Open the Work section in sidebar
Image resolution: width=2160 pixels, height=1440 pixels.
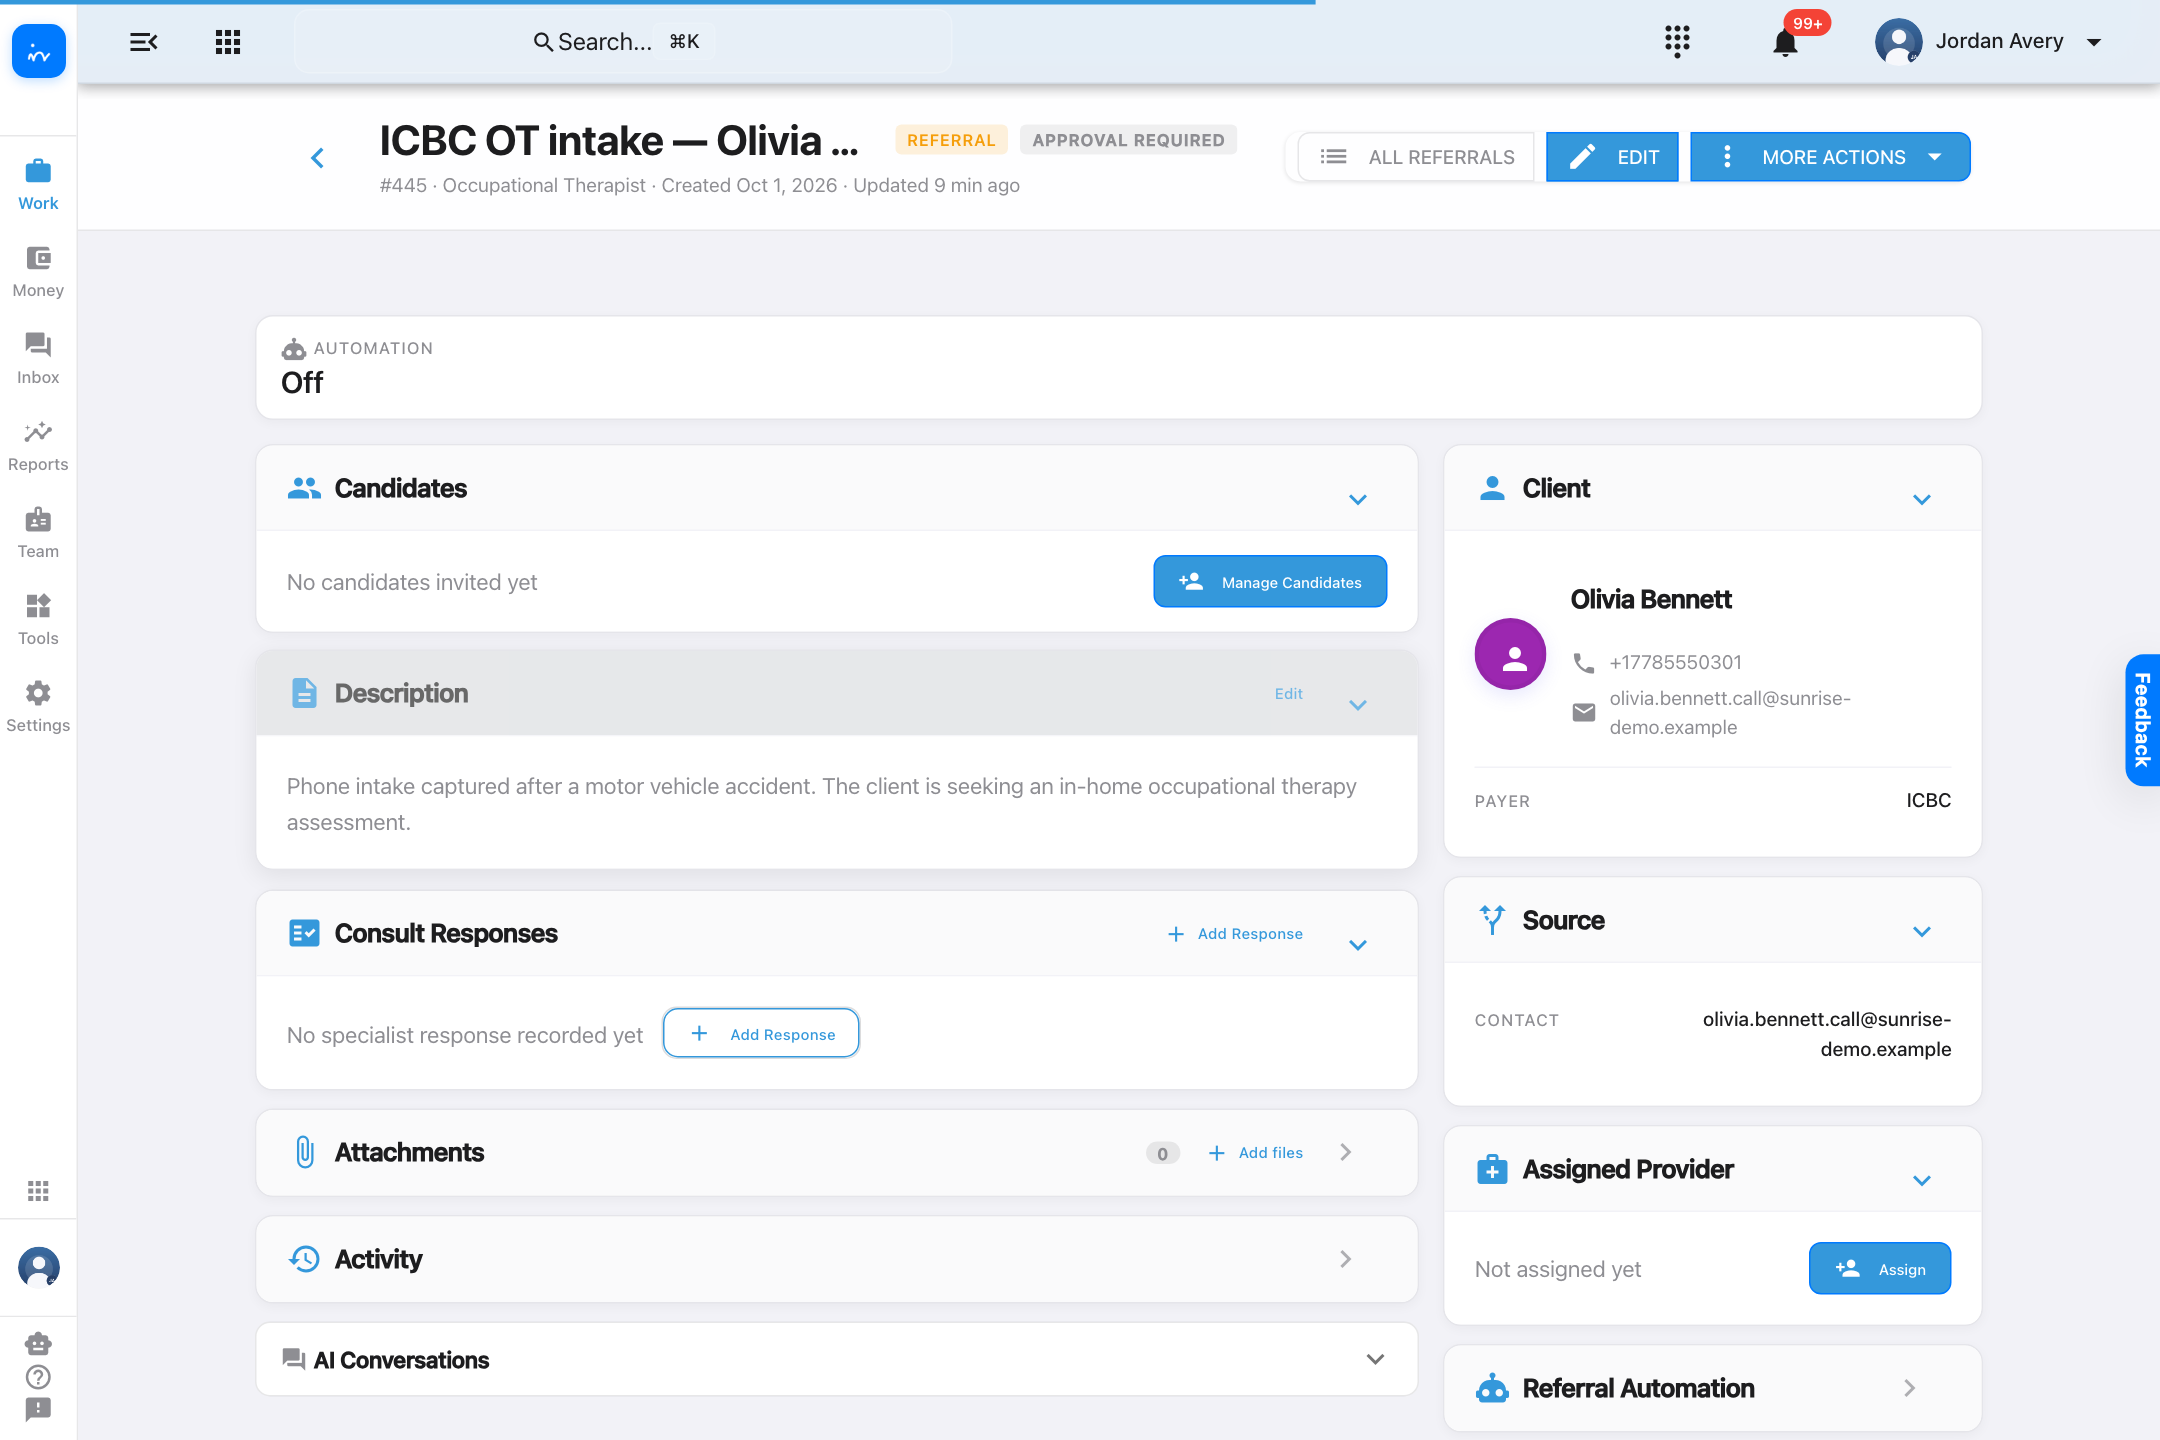point(38,186)
